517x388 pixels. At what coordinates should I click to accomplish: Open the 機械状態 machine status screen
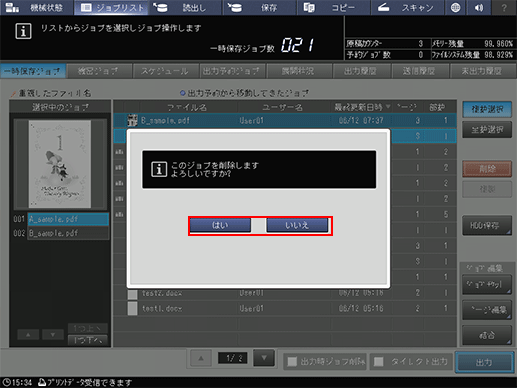coord(37,8)
